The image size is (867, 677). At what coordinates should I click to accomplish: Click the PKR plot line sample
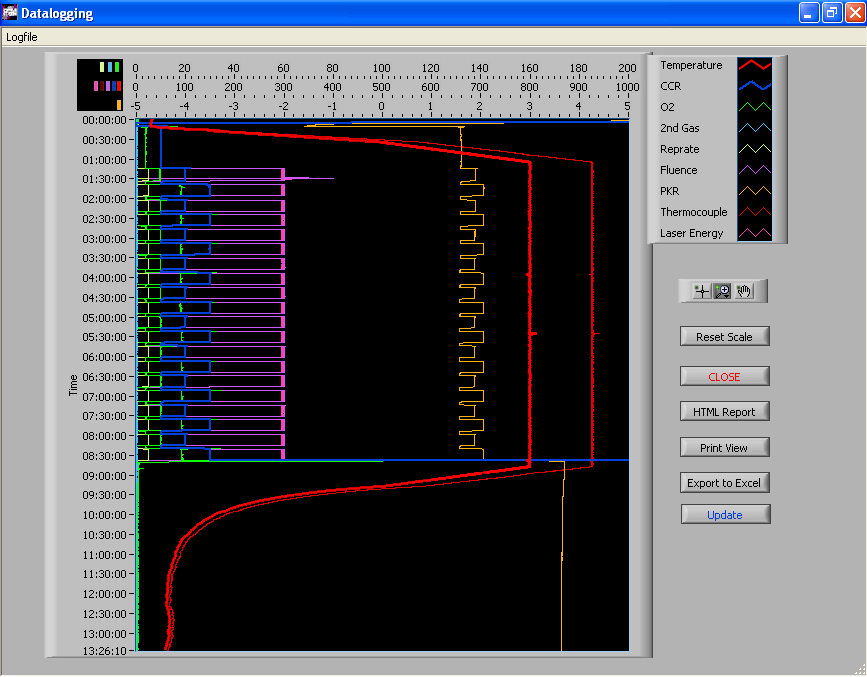click(755, 191)
